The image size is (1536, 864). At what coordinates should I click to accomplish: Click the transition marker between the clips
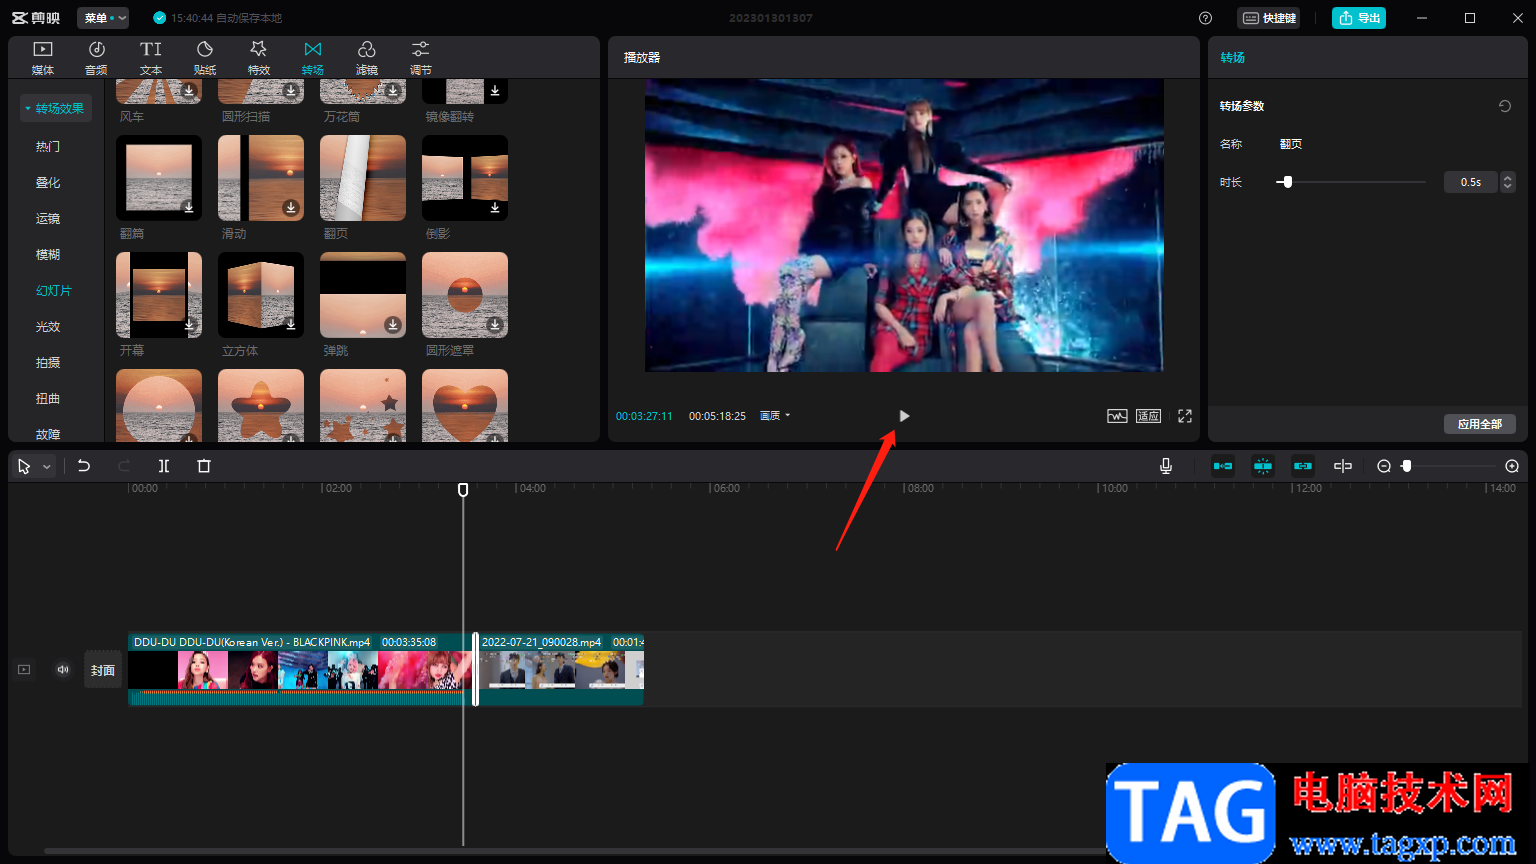point(475,669)
